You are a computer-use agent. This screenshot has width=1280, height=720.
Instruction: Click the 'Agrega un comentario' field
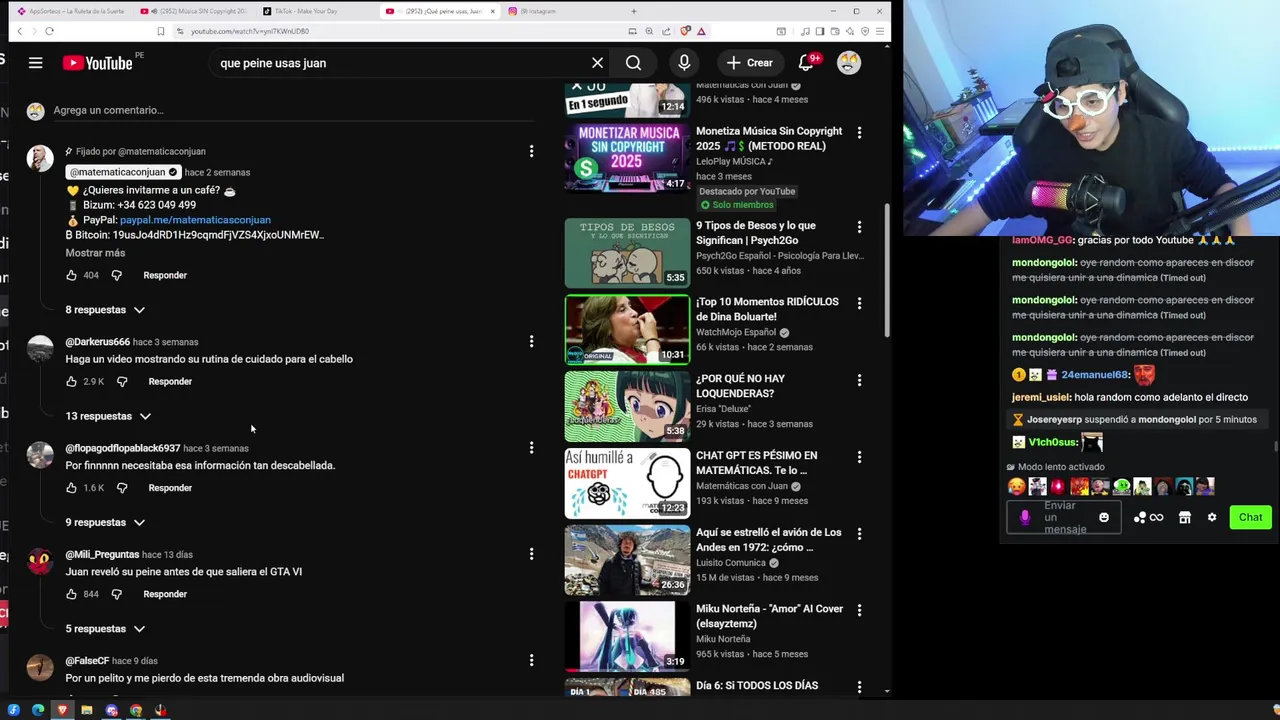(293, 110)
